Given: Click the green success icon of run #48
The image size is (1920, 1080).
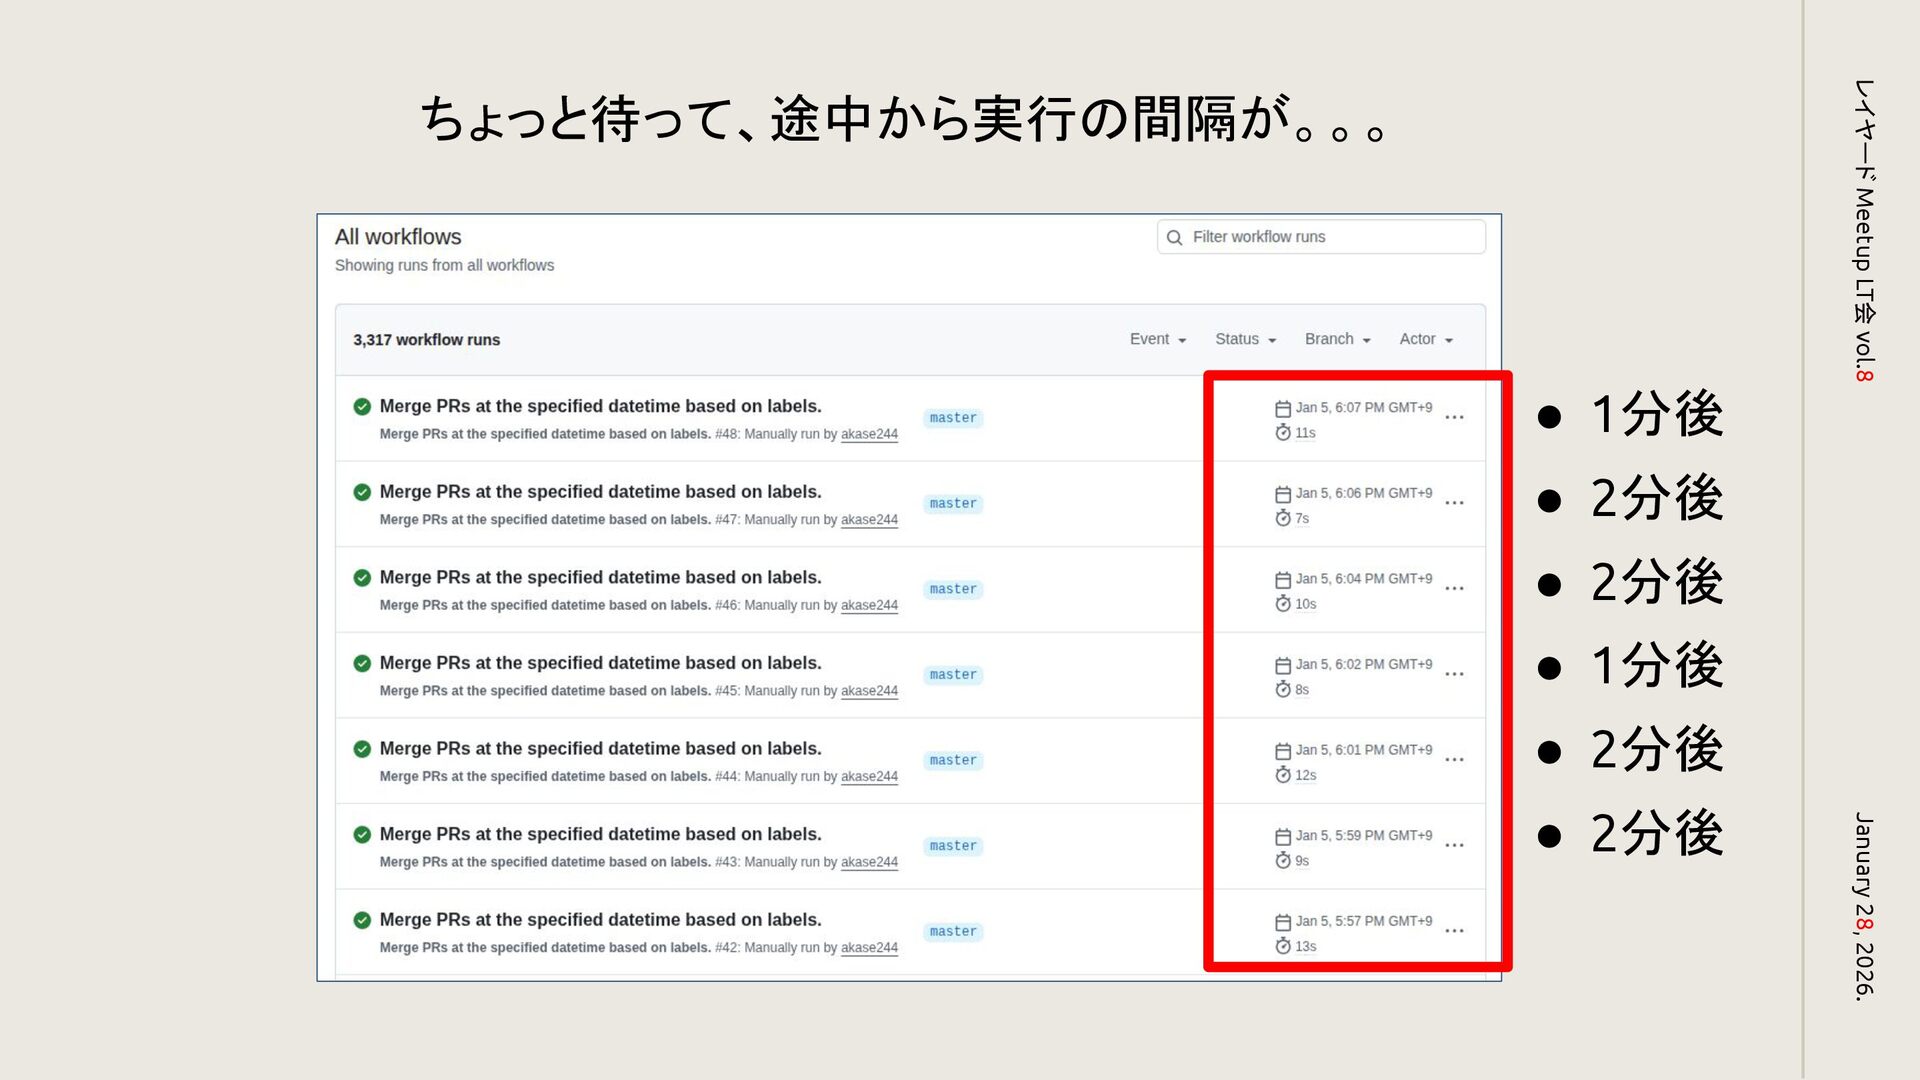Looking at the screenshot, I should coord(362,406).
